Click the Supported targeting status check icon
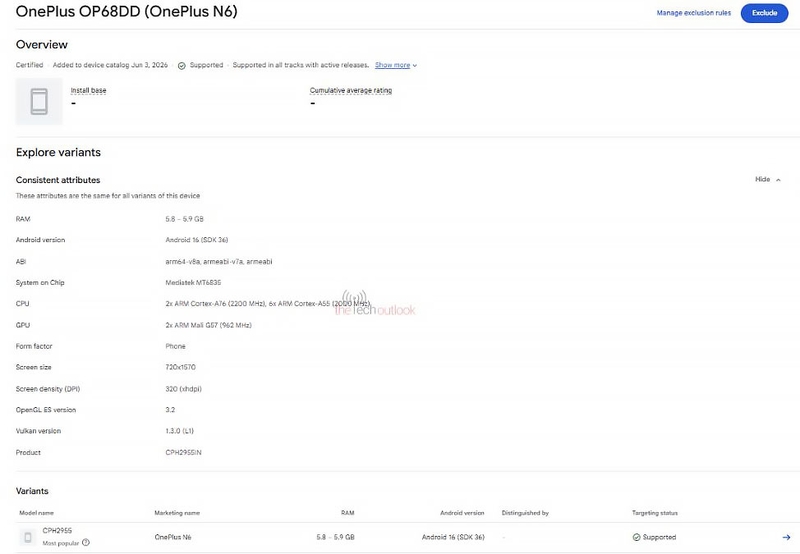This screenshot has width=800, height=554. [x=636, y=537]
